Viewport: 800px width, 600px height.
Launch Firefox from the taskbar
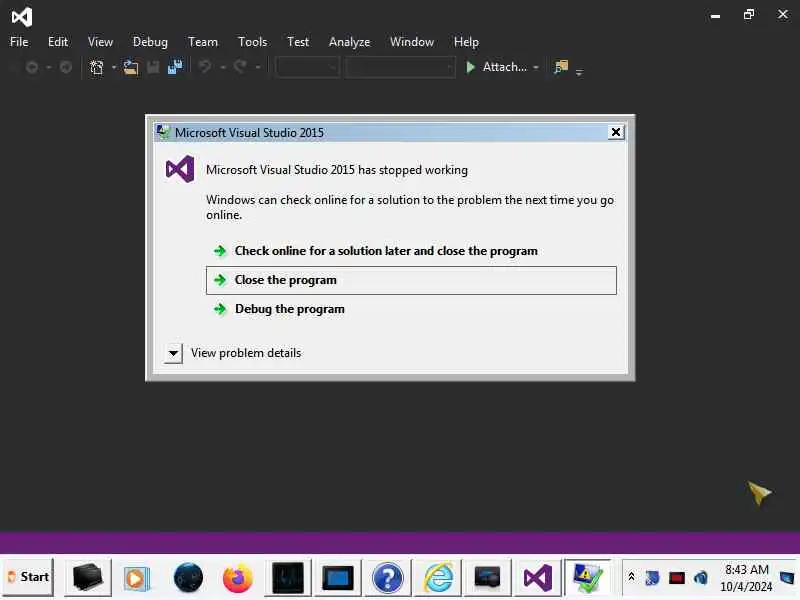[x=238, y=578]
